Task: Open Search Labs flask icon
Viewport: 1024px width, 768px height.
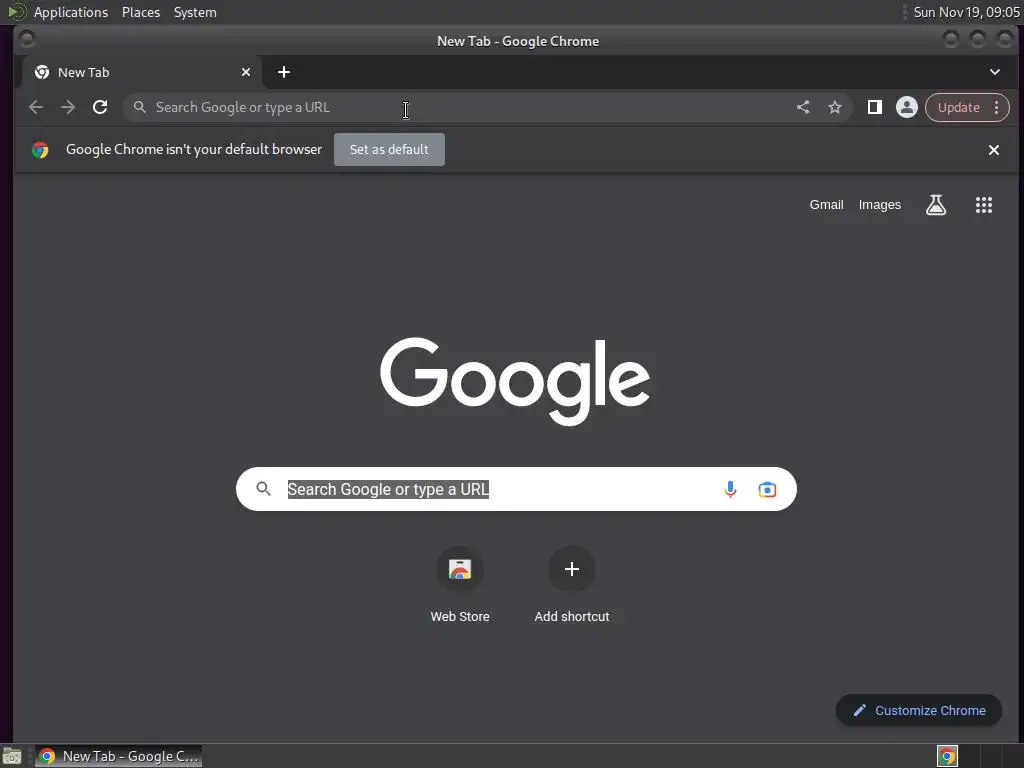Action: coord(936,205)
